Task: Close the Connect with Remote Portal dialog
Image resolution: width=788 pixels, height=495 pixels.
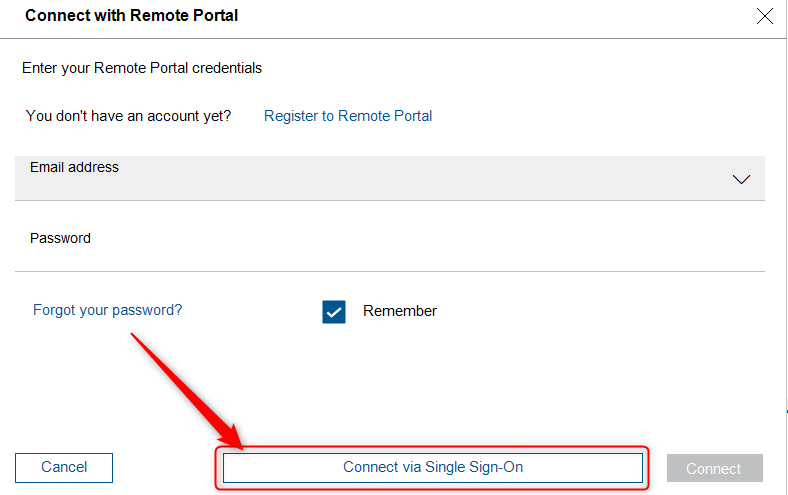Action: click(765, 16)
